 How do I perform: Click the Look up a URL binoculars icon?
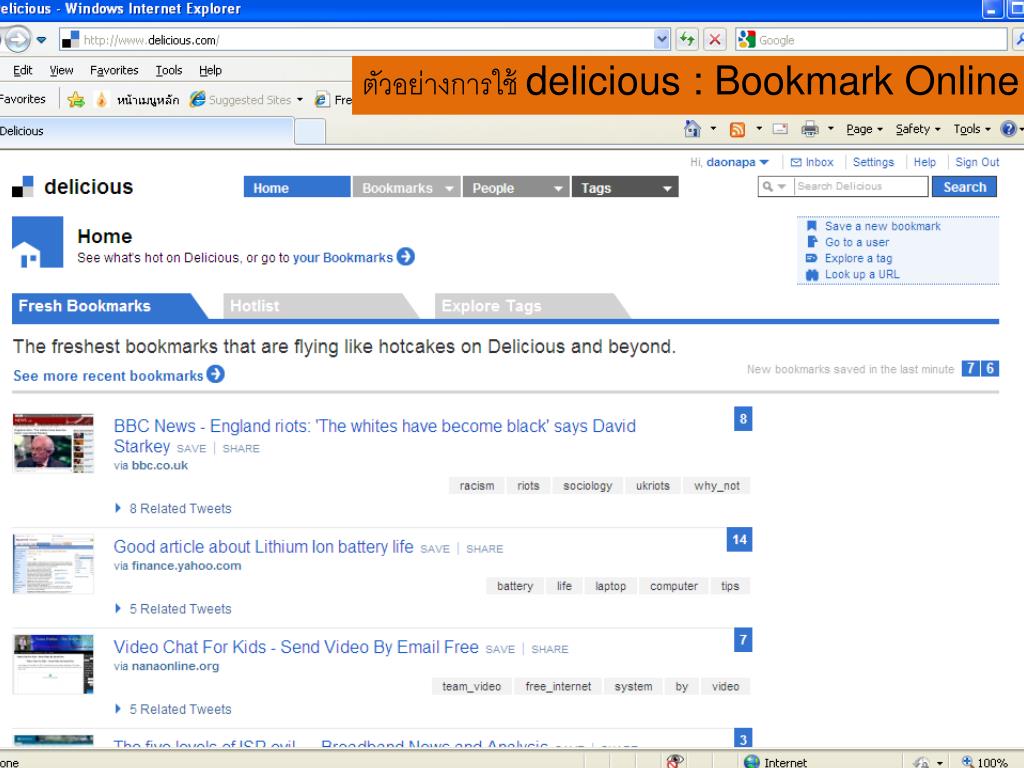click(812, 275)
